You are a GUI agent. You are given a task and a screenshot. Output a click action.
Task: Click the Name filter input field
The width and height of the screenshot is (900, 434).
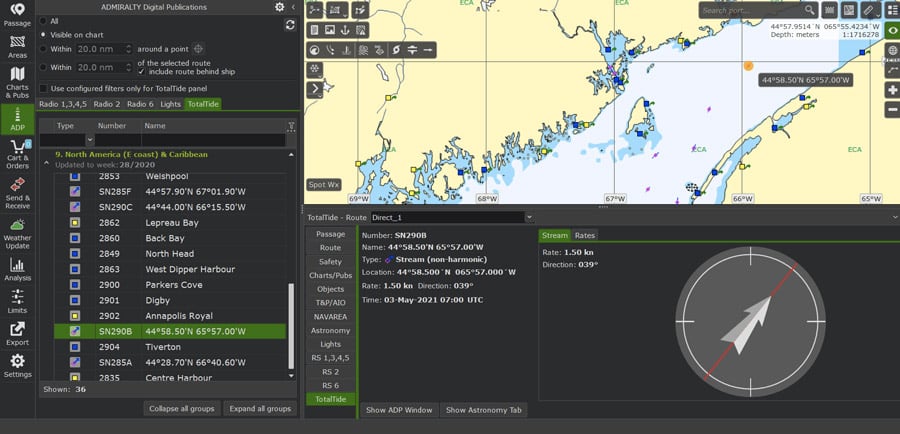tap(214, 140)
